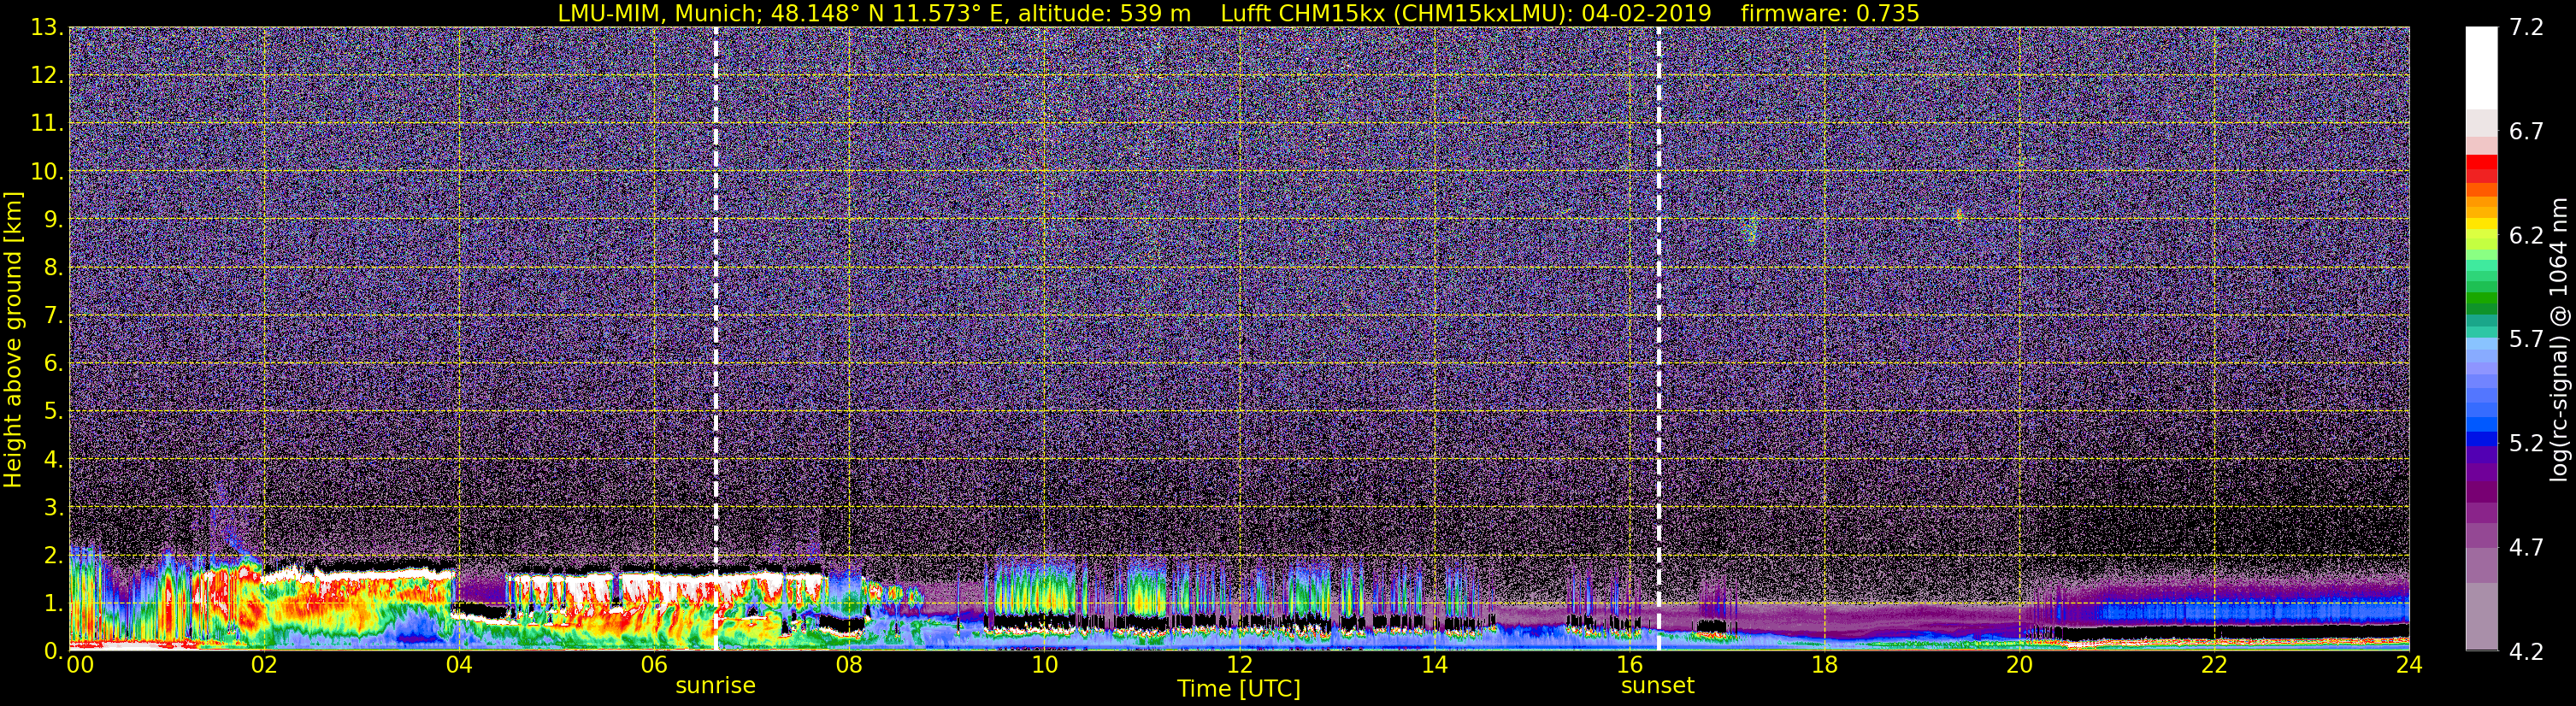Image resolution: width=2576 pixels, height=706 pixels.
Task: Click the 'Time [UTC]' axis label
Action: coord(1239,689)
